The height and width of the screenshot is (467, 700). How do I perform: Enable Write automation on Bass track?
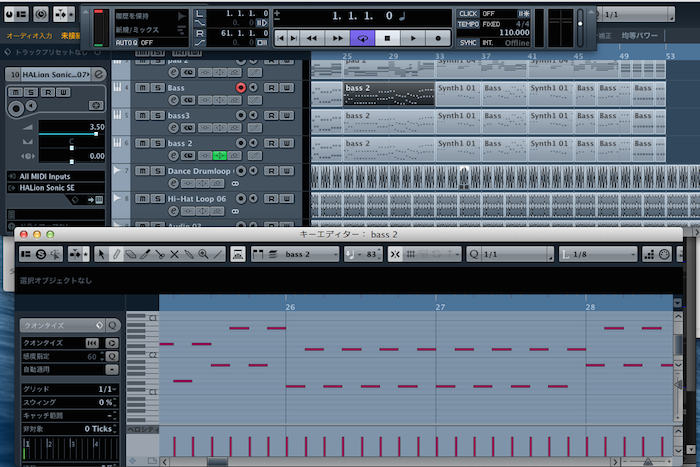(x=287, y=88)
